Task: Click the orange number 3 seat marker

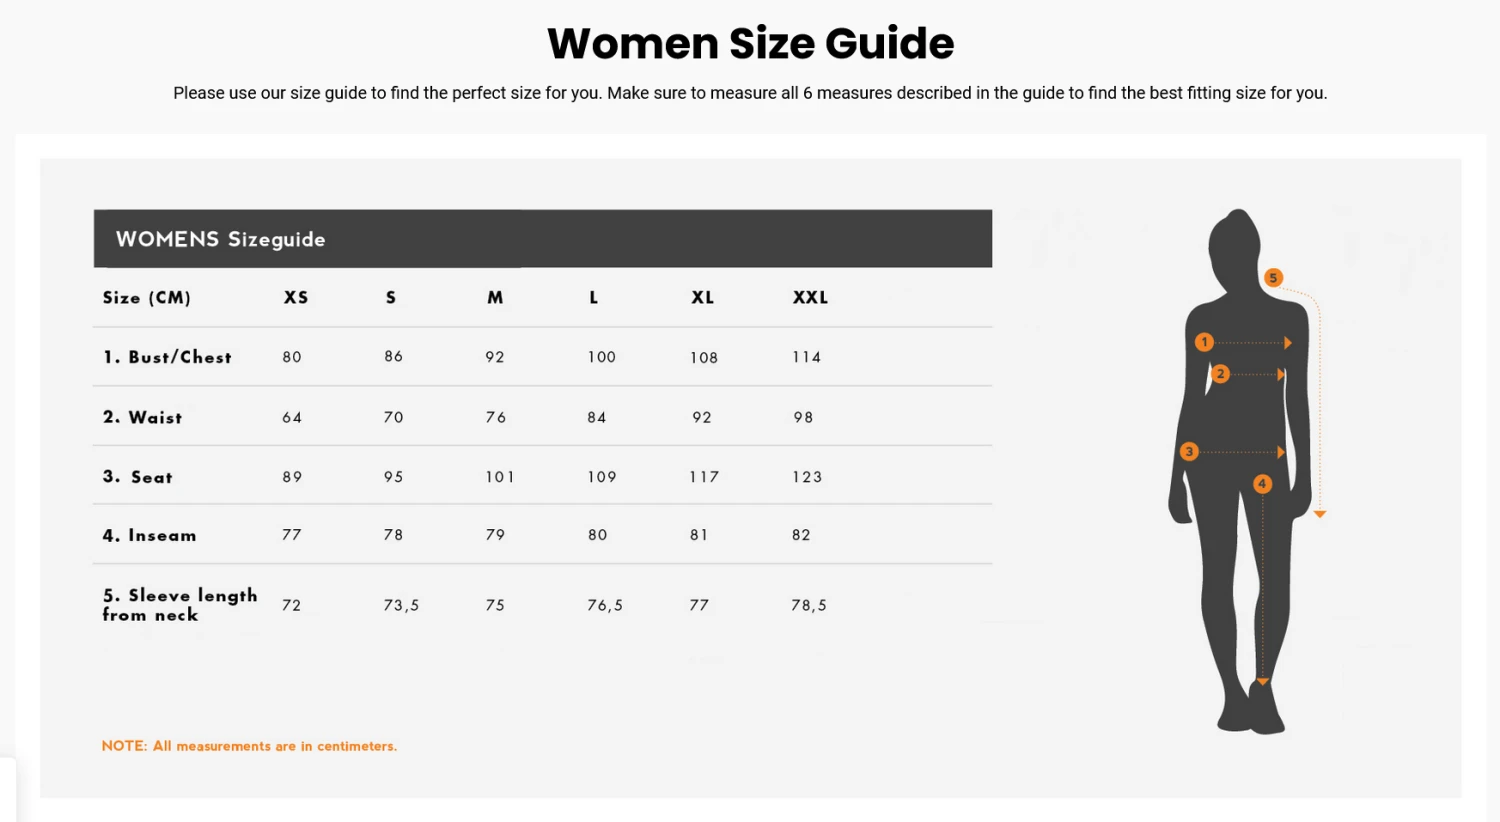Action: (1189, 451)
